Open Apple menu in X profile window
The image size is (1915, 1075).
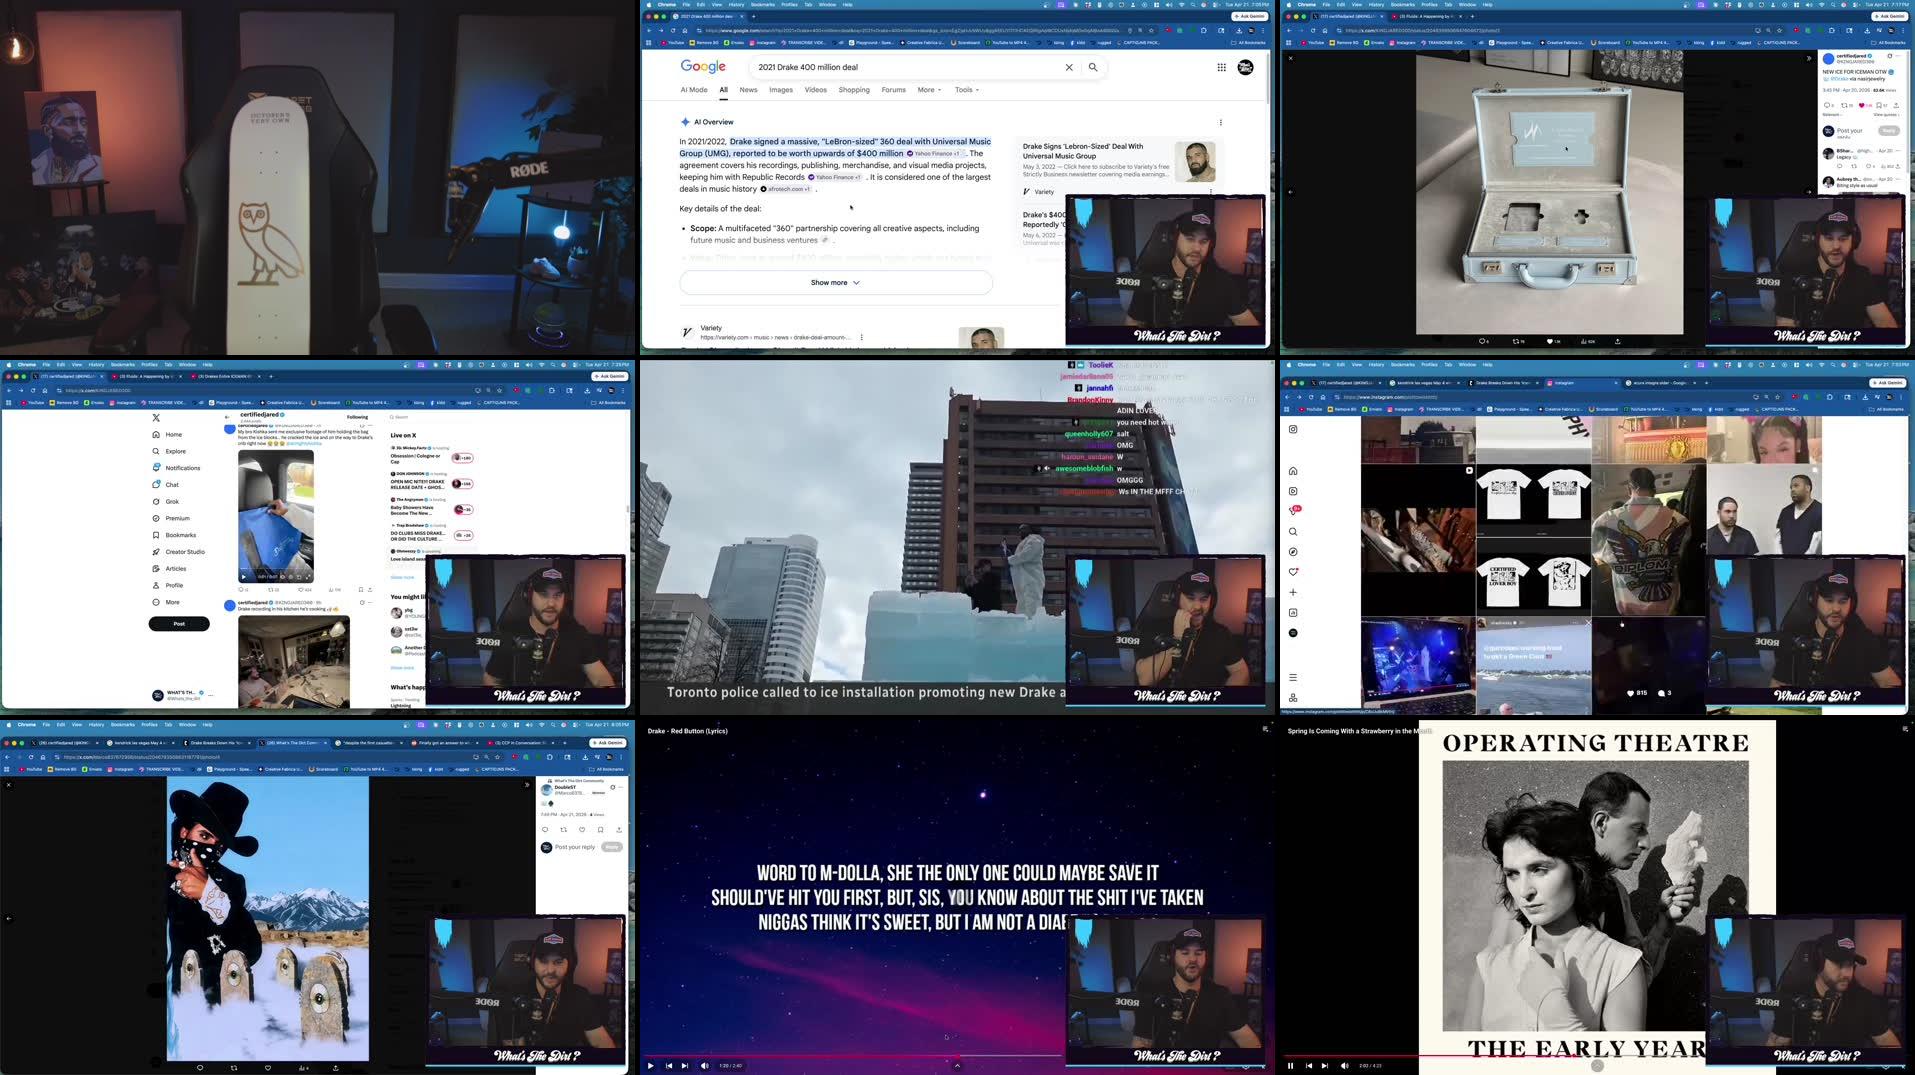[x=8, y=364]
